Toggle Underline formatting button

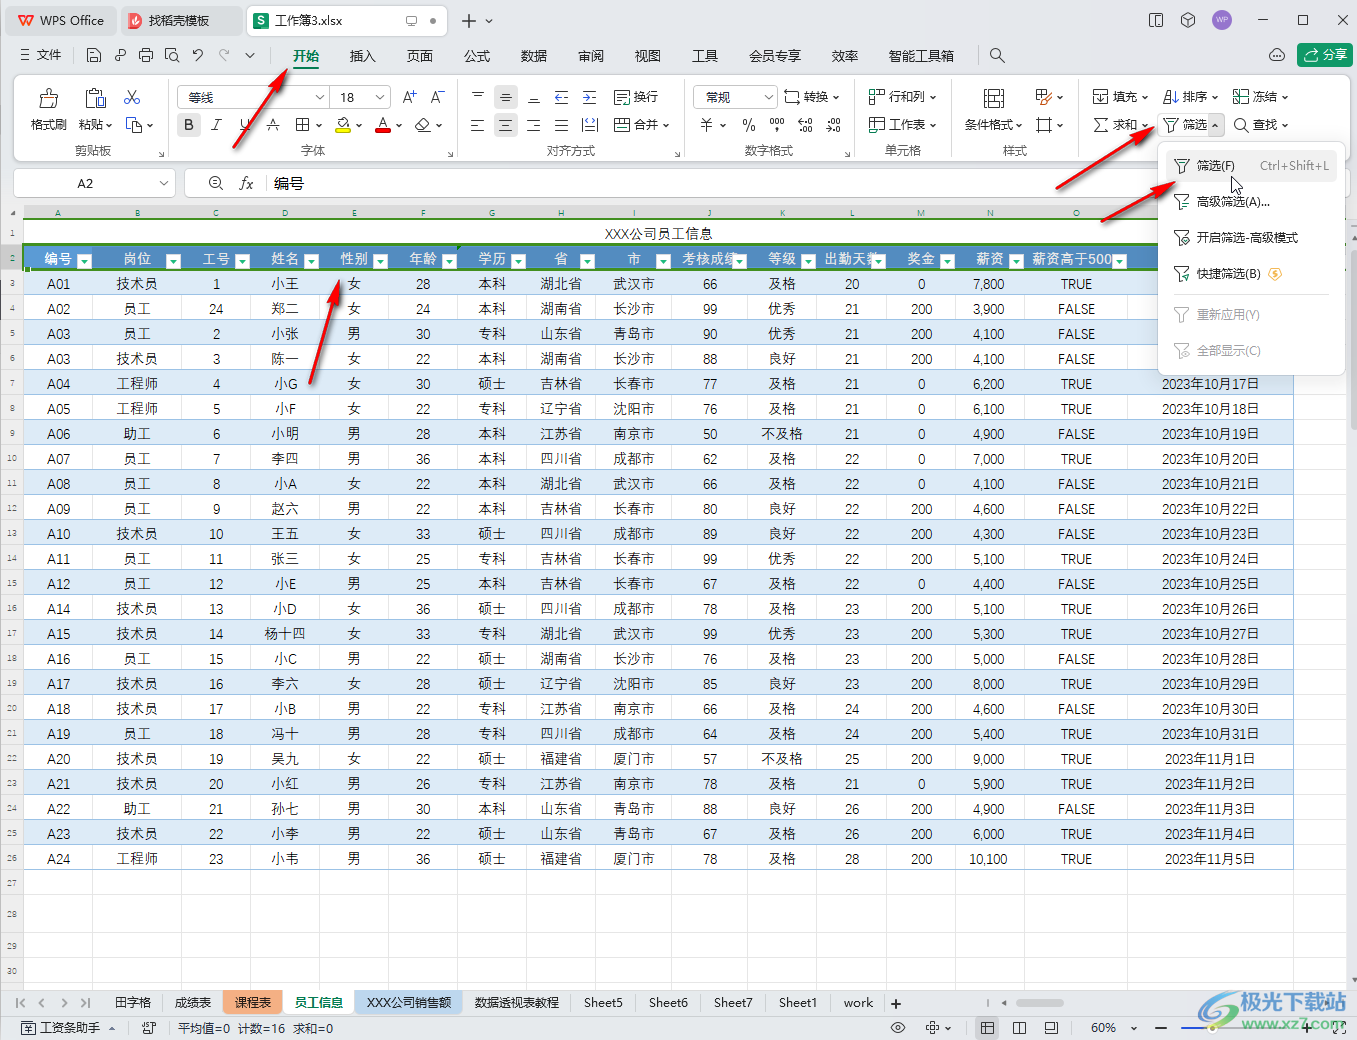point(245,125)
